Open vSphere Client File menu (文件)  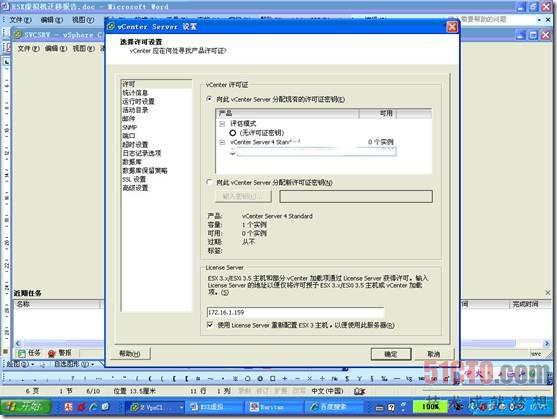[28, 48]
